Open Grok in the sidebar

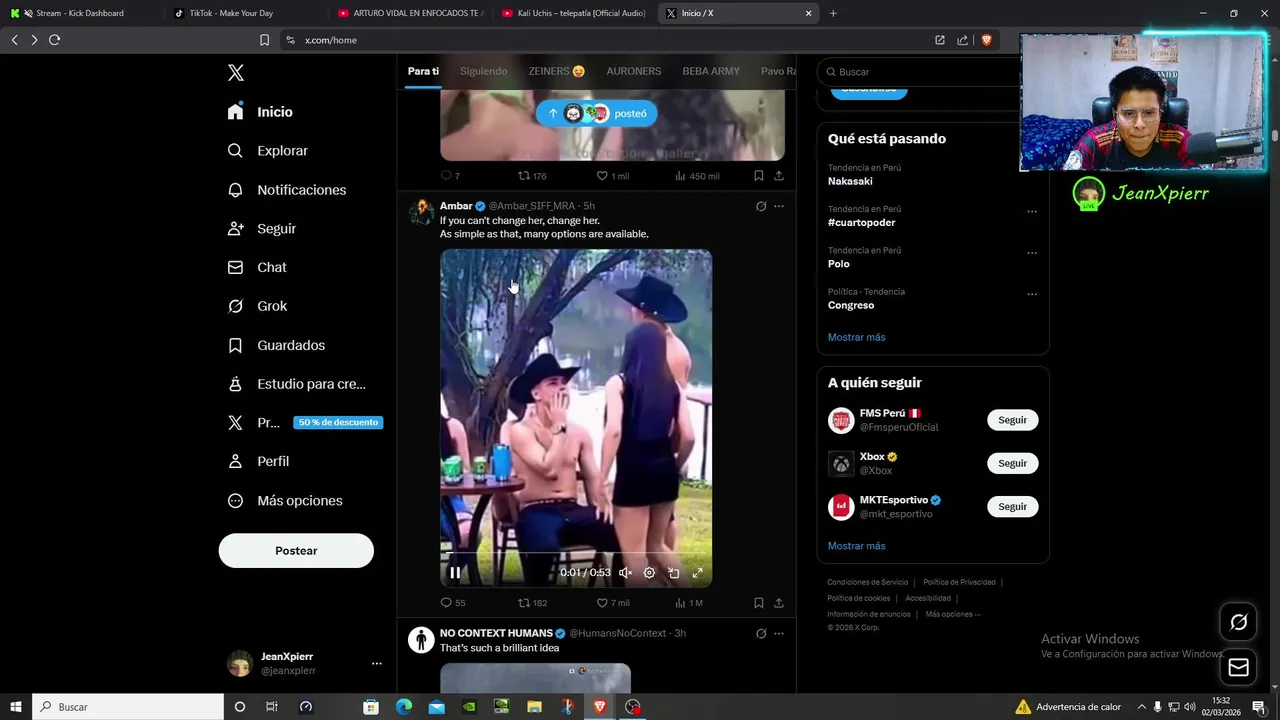(x=257, y=306)
